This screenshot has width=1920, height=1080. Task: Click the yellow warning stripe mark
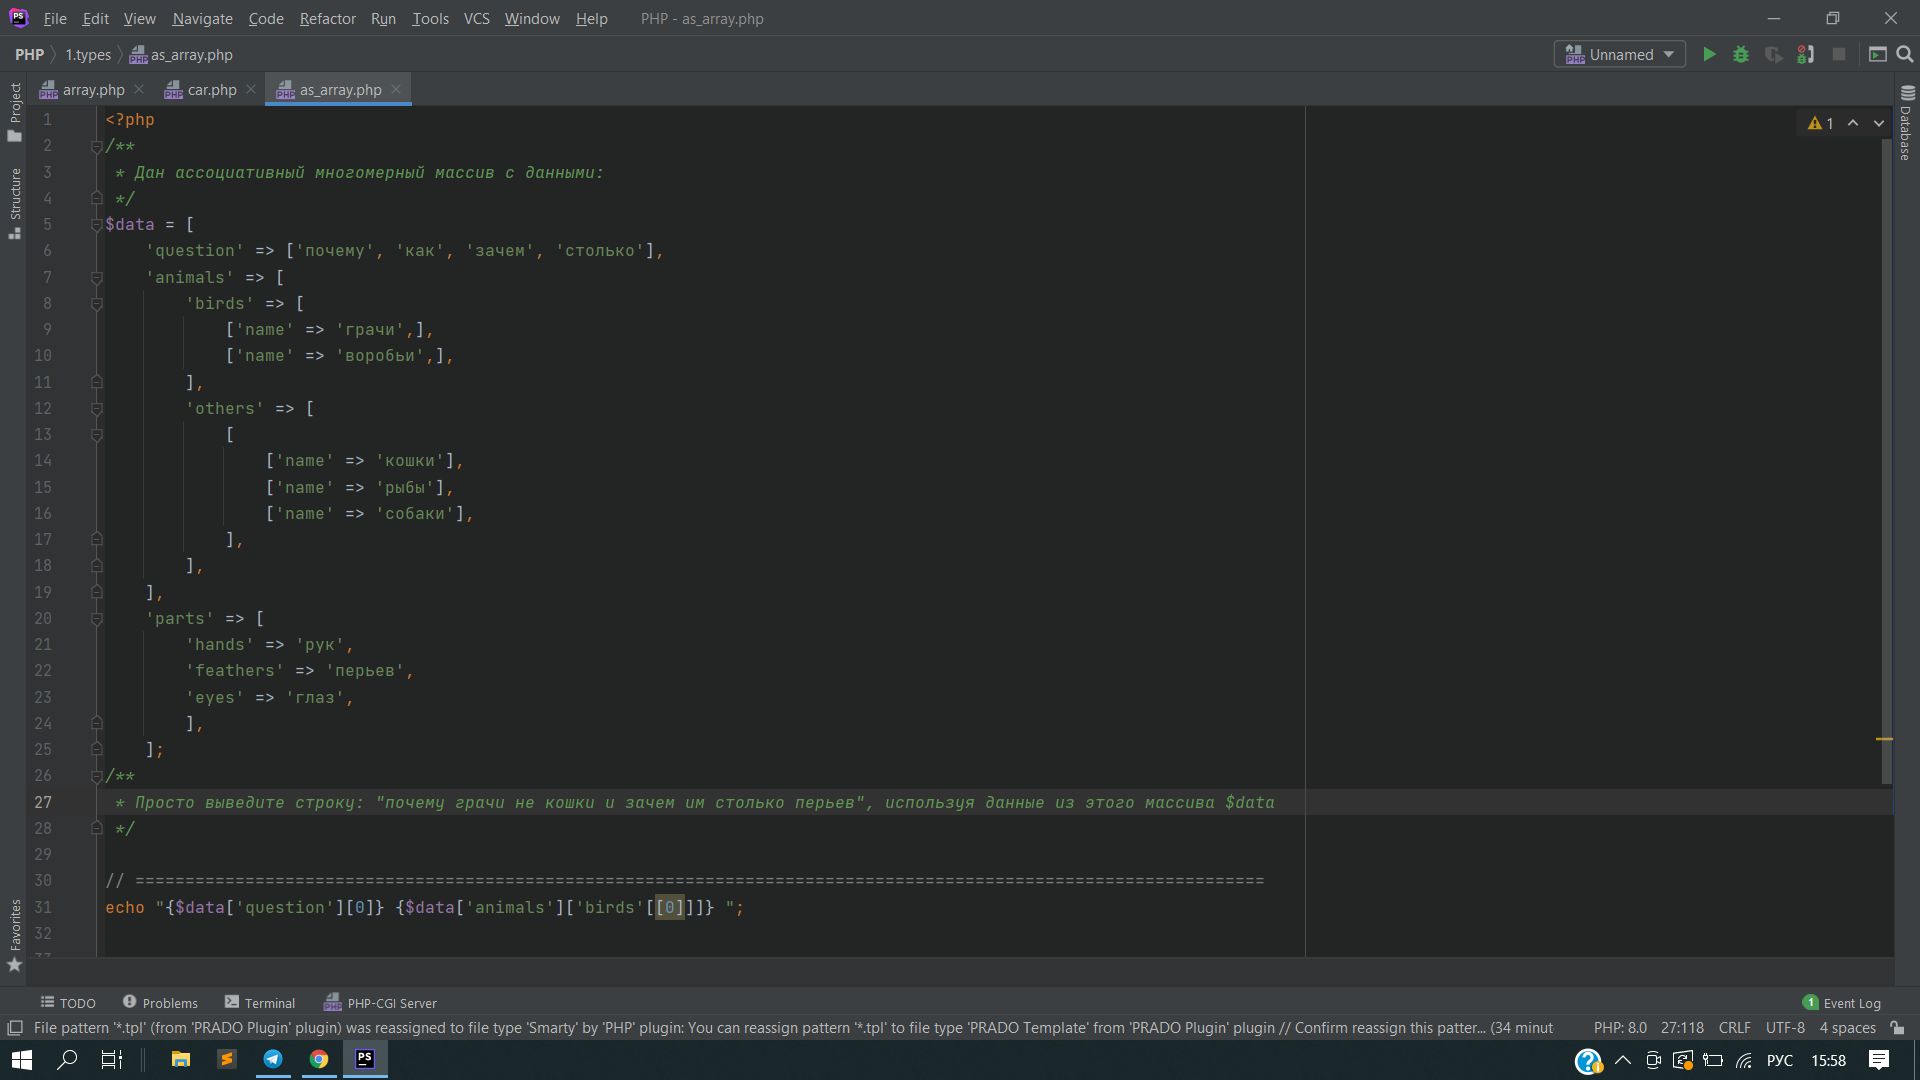(1884, 739)
